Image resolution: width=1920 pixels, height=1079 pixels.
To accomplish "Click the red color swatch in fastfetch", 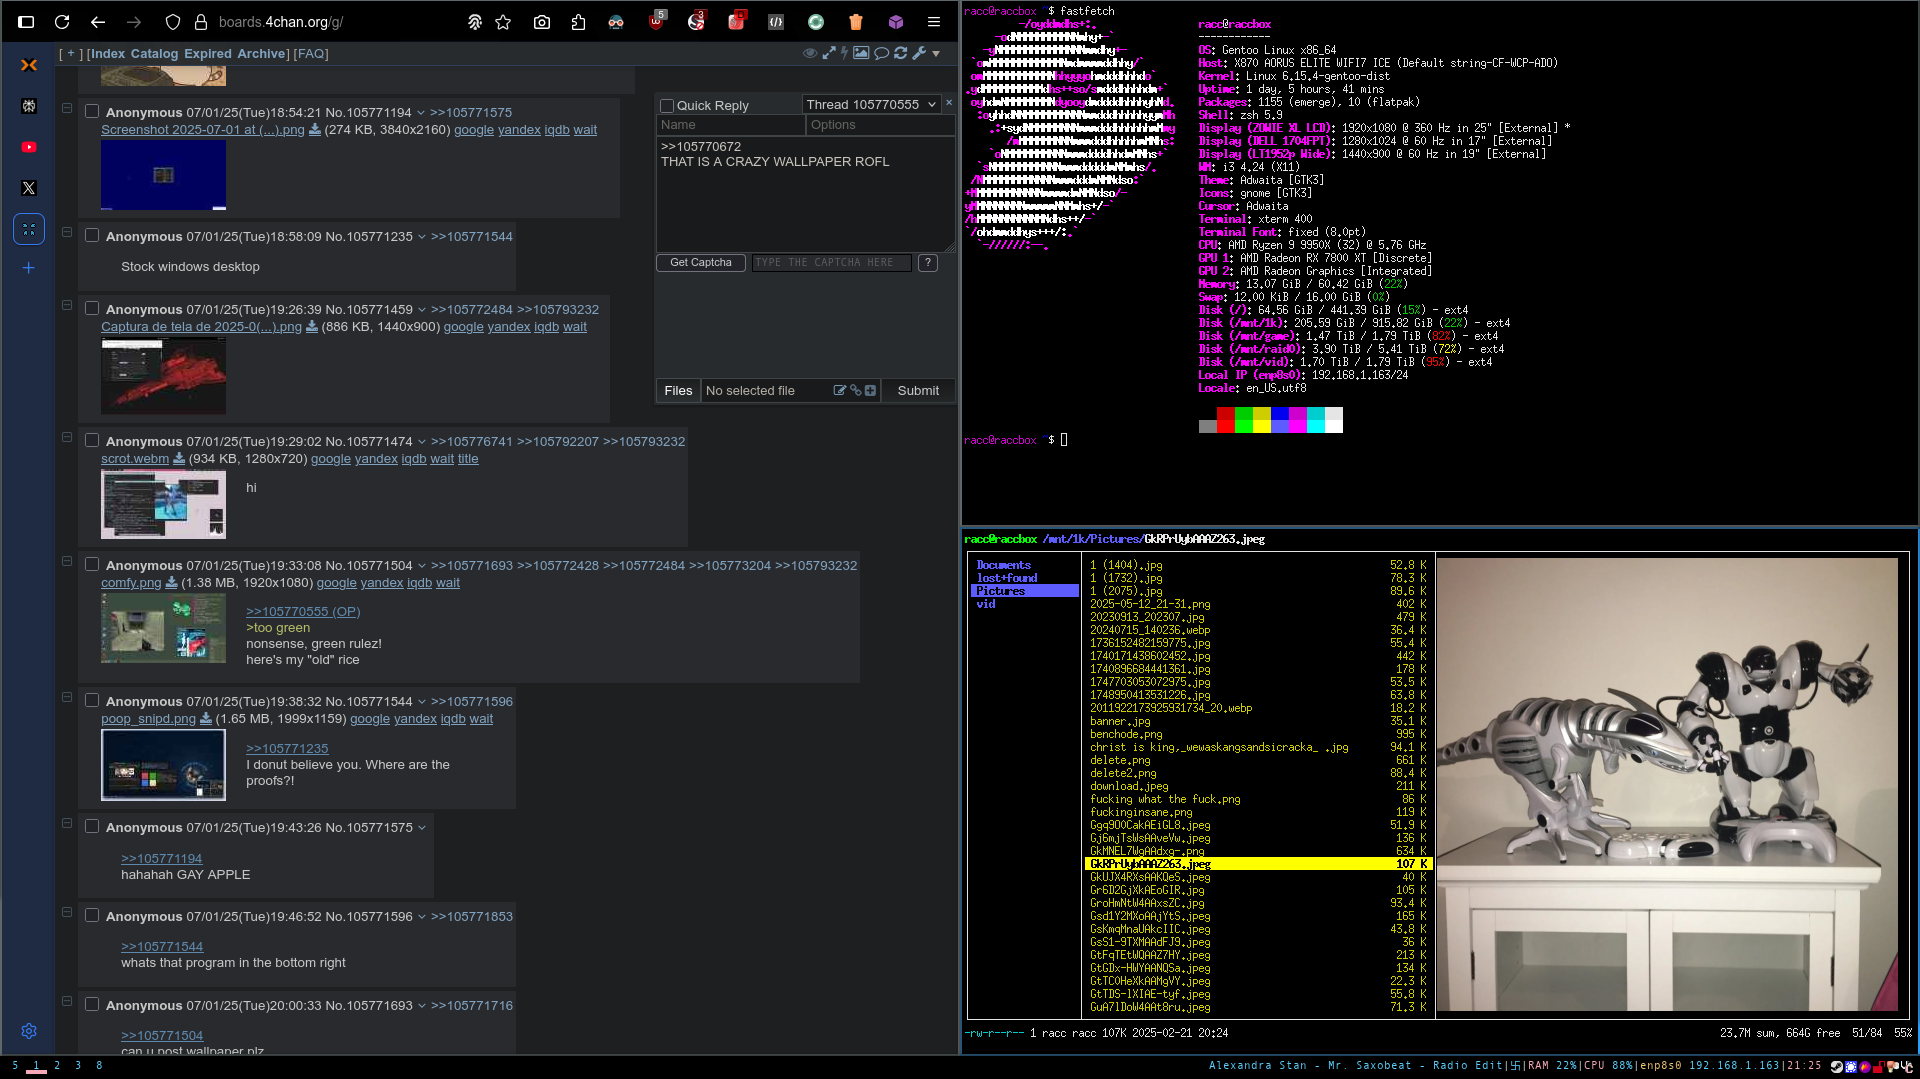I will (x=1226, y=420).
